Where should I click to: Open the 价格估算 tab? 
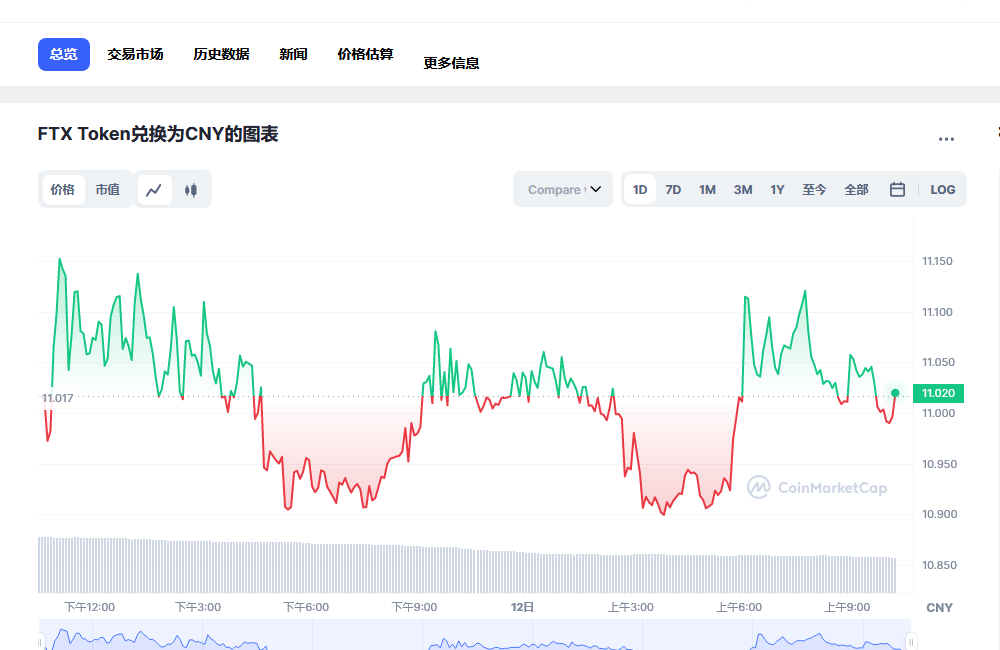coord(365,54)
